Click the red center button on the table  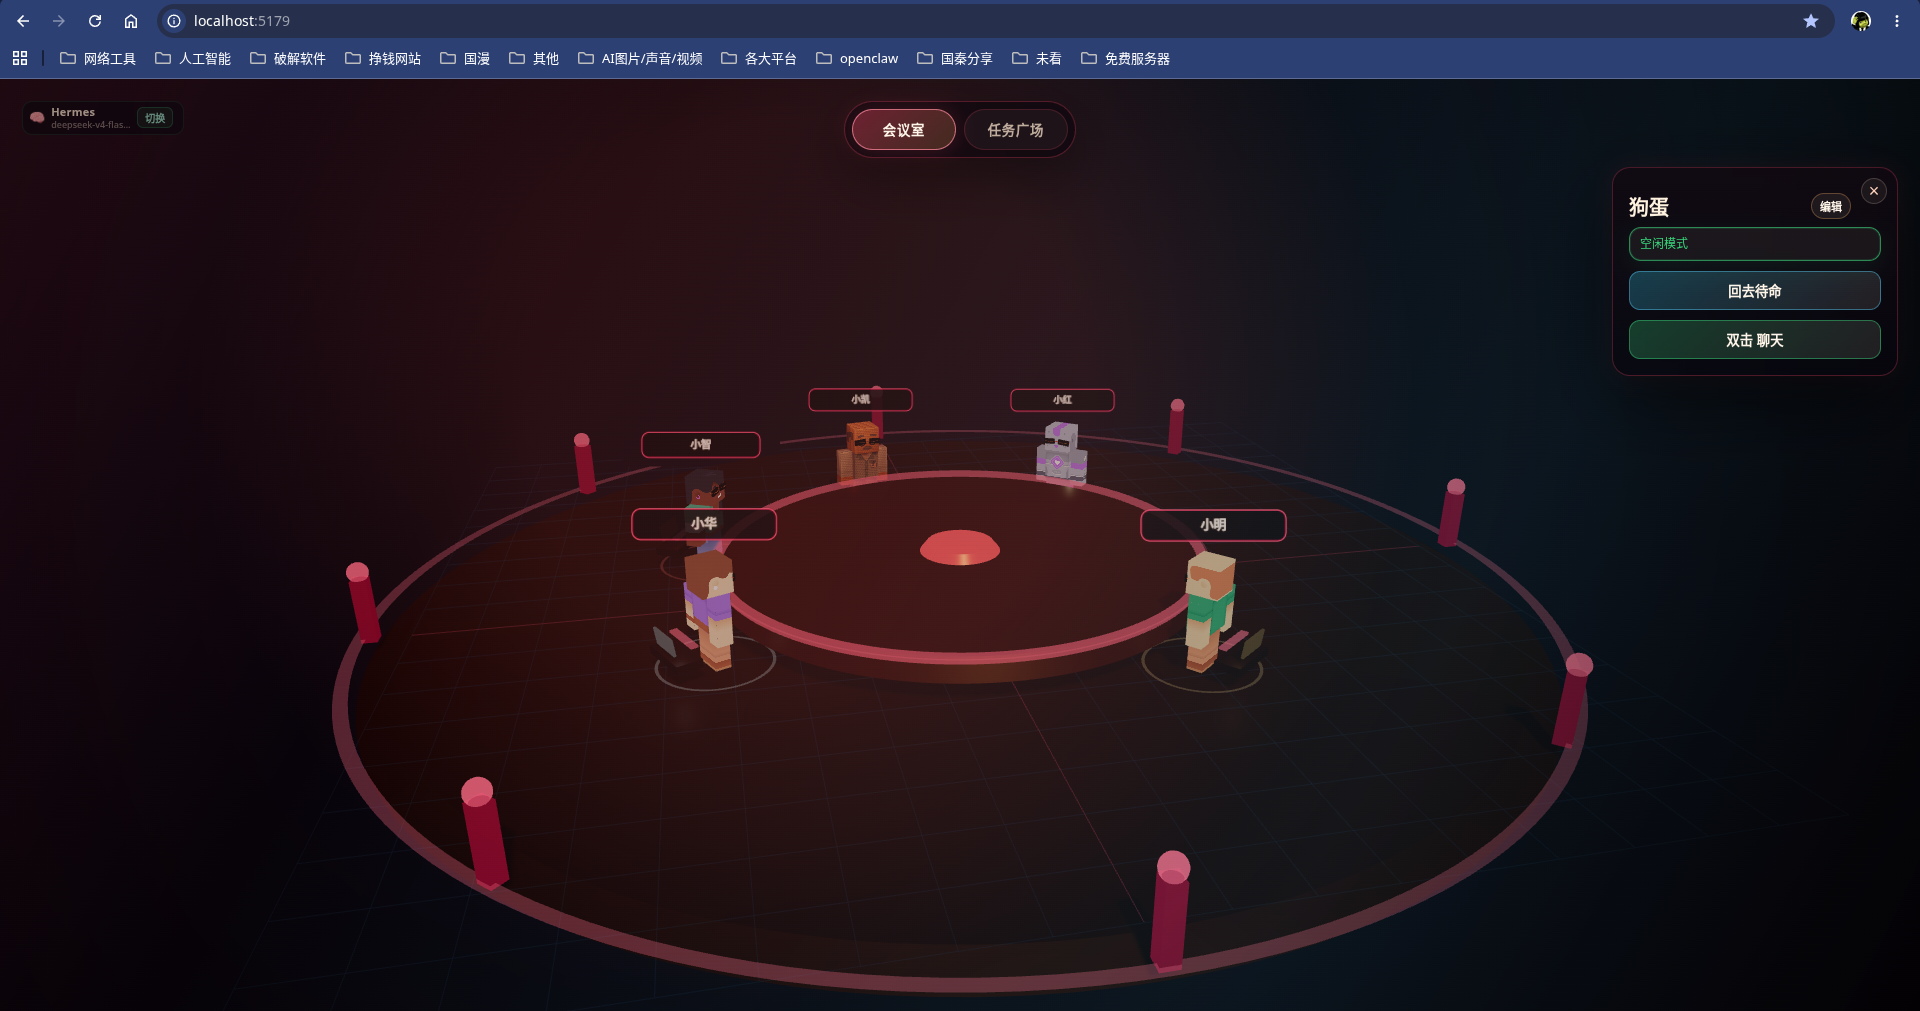point(960,548)
